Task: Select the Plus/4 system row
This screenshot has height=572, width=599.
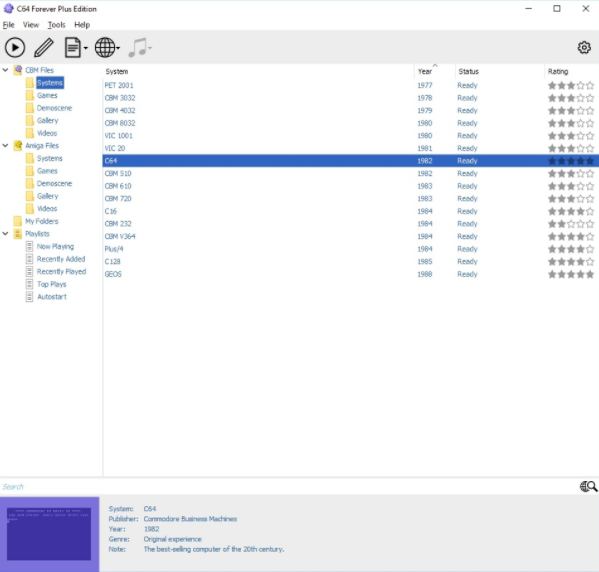Action: click(x=351, y=249)
